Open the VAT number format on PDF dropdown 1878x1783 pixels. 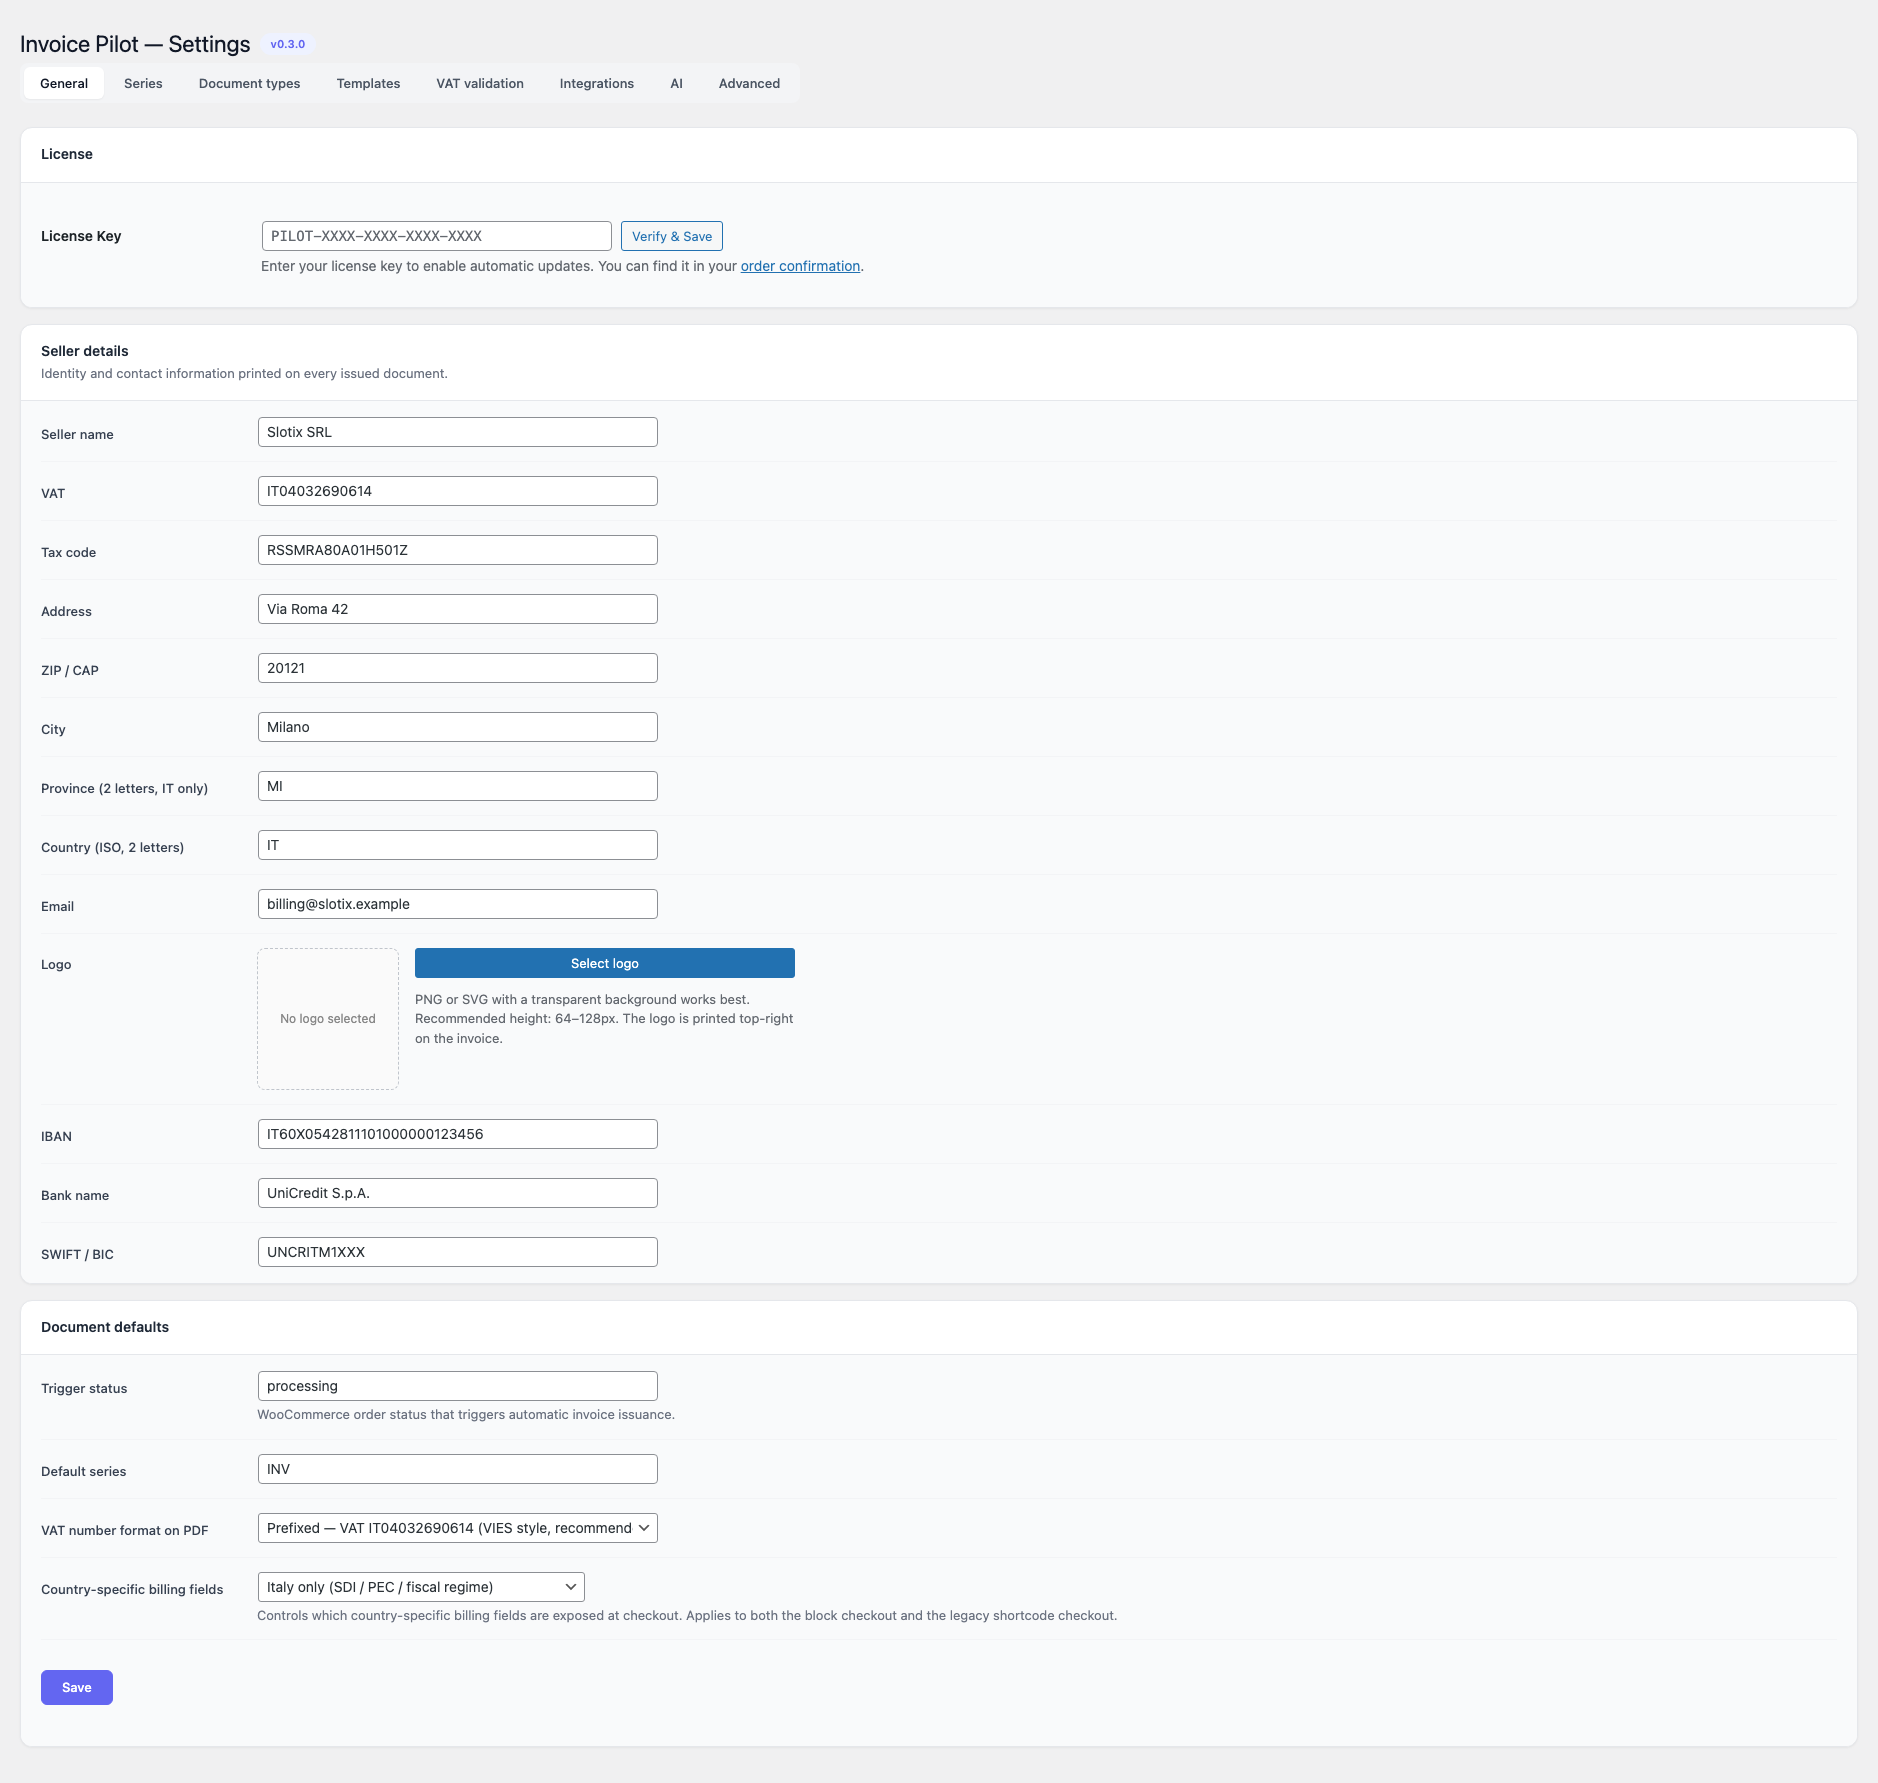click(458, 1528)
